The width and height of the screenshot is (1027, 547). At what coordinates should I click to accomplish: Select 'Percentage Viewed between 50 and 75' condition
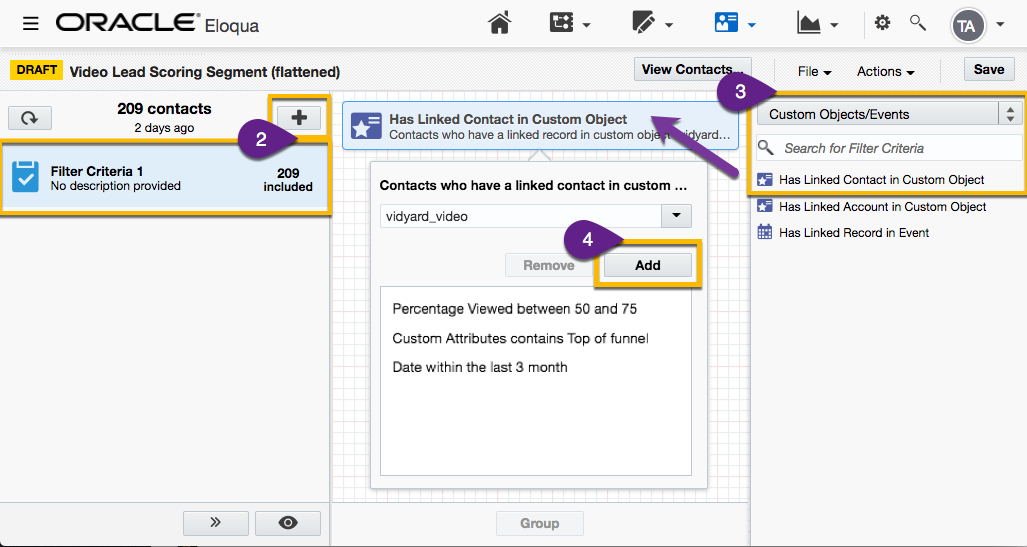pyautogui.click(x=514, y=309)
